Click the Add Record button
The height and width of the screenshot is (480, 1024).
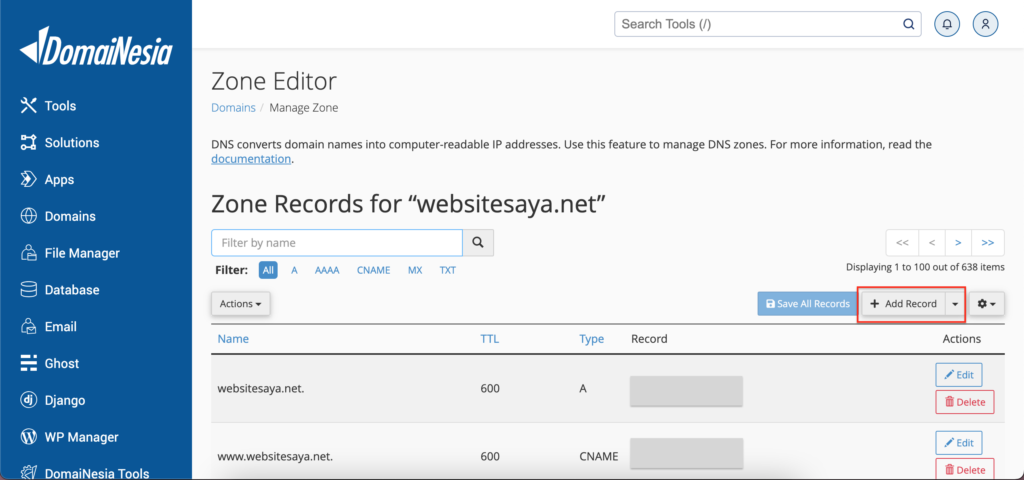point(903,304)
